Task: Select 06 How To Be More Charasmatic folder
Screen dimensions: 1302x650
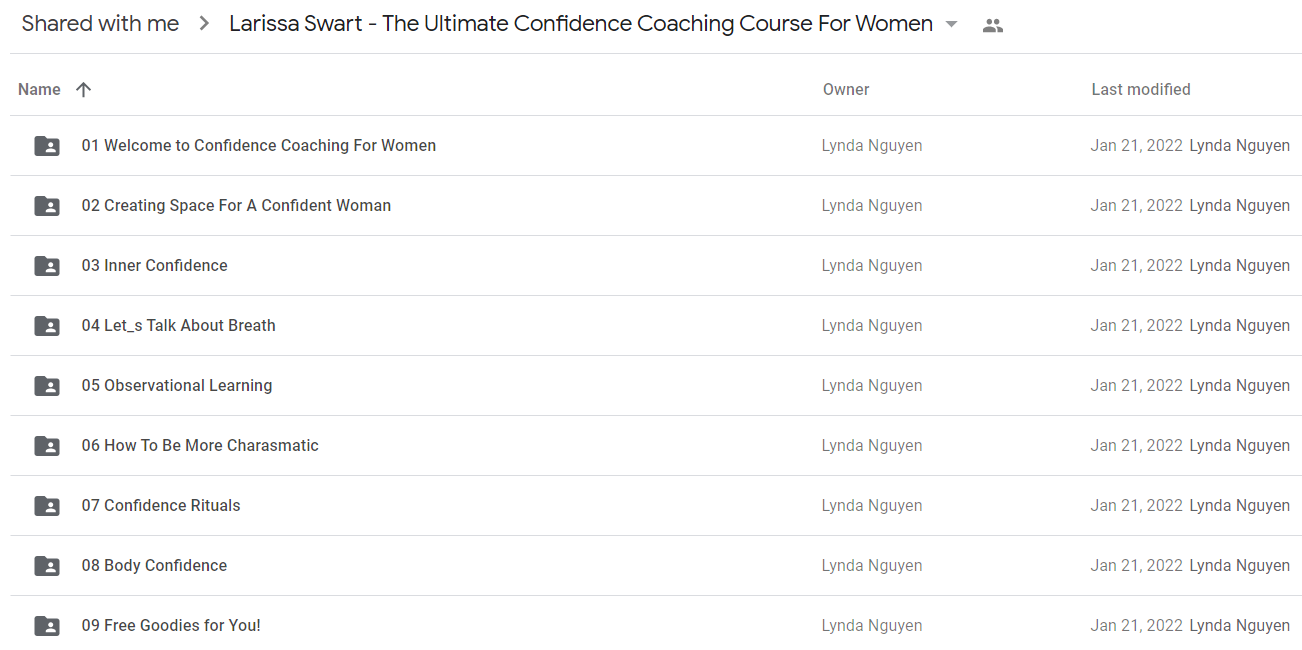Action: click(x=200, y=445)
